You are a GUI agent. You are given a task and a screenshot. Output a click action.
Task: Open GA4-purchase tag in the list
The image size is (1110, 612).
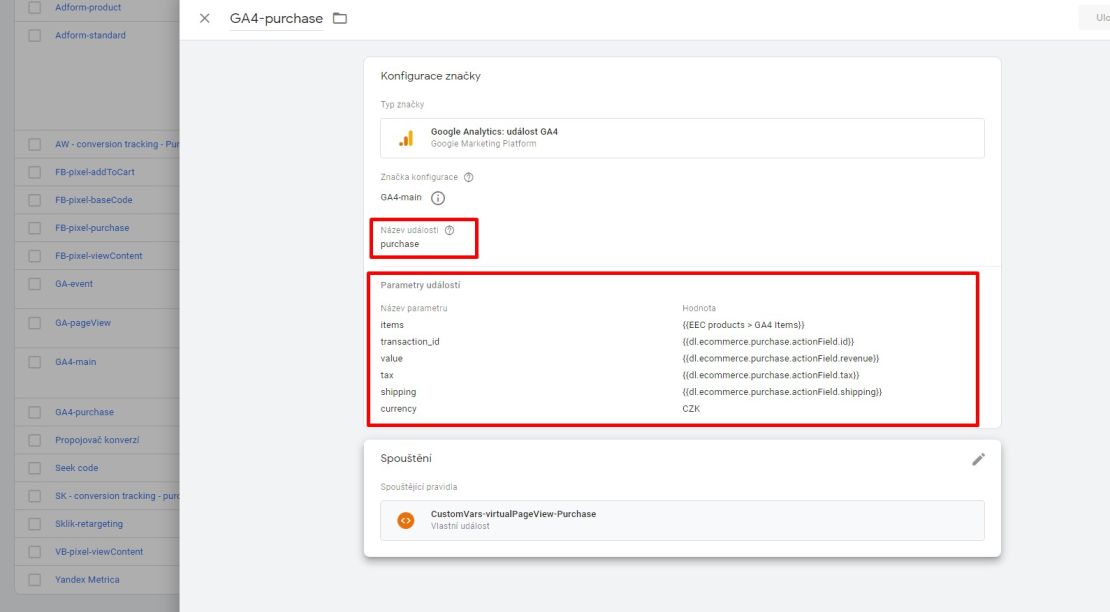84,412
